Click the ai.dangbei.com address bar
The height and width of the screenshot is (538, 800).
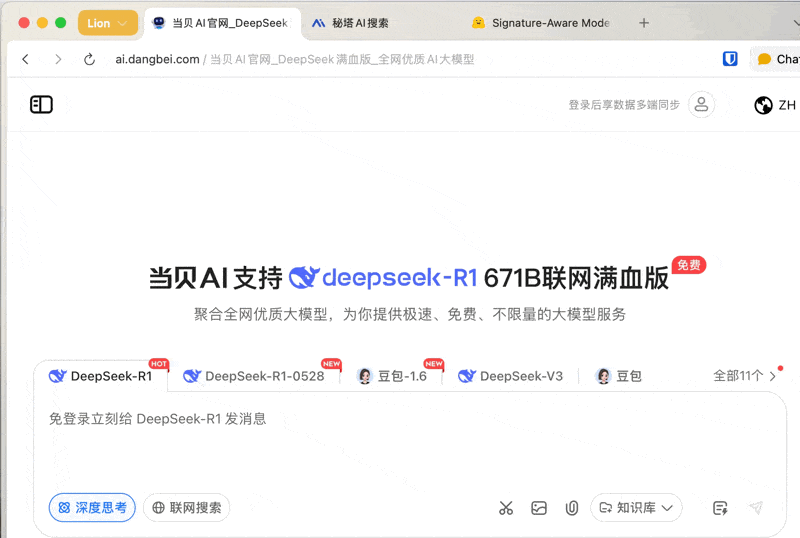294,59
